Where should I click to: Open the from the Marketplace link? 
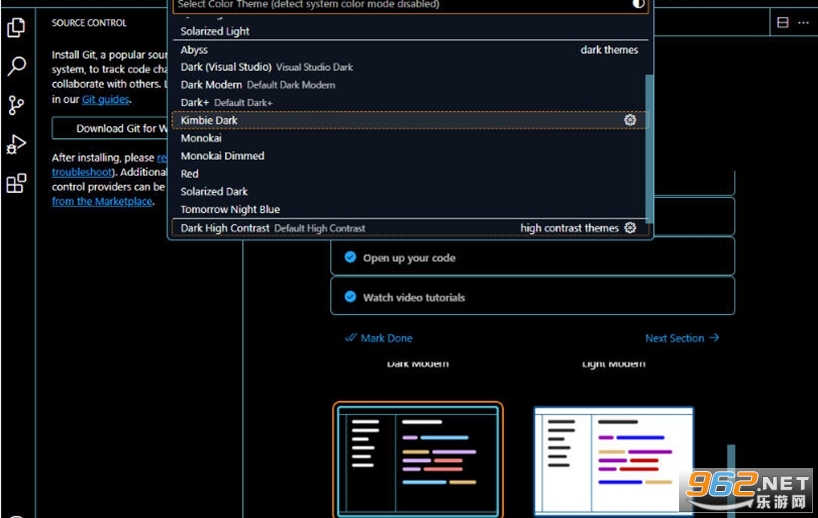click(102, 201)
